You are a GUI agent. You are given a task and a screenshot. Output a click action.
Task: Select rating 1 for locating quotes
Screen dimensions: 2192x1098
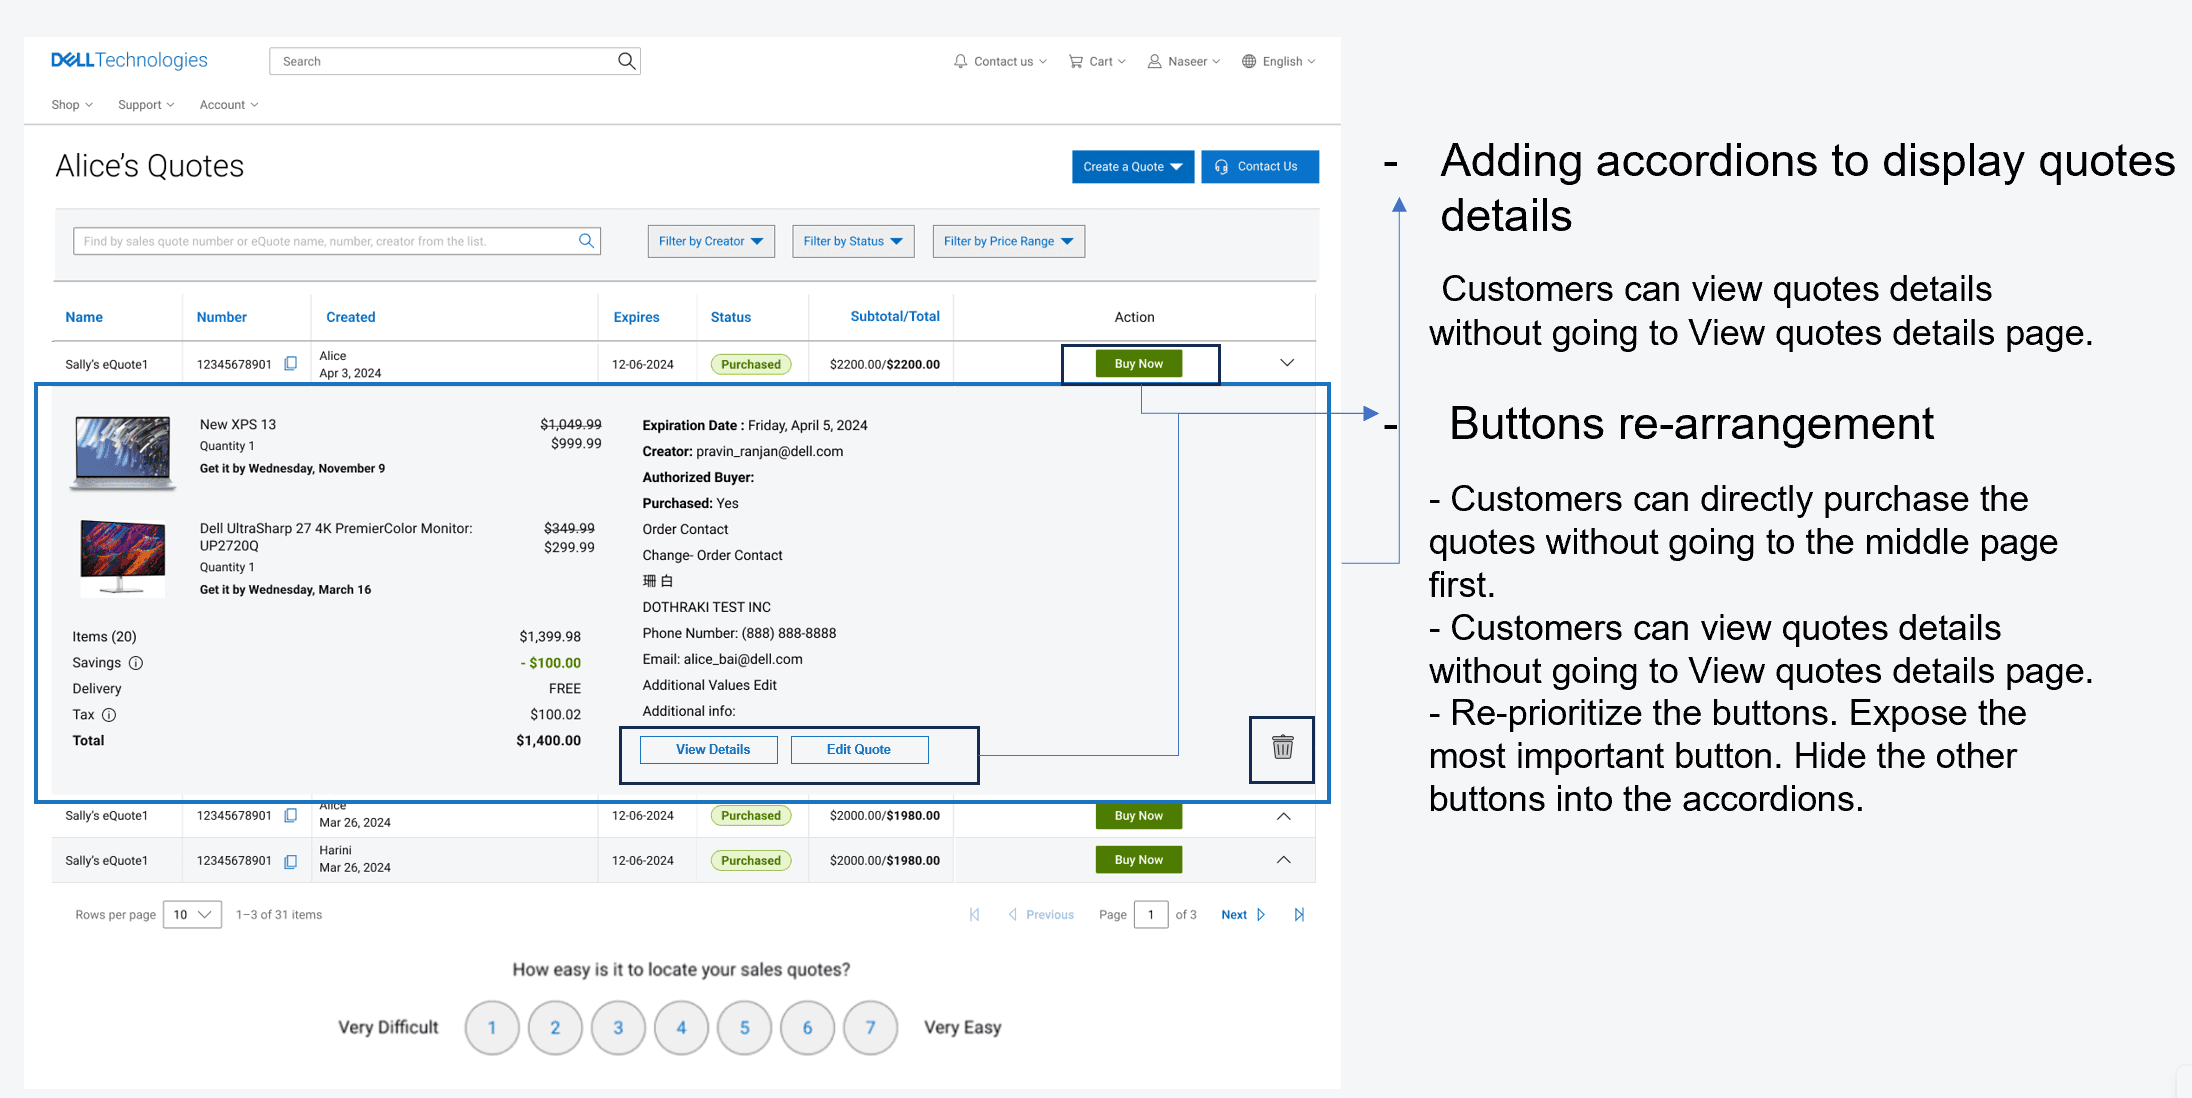pyautogui.click(x=492, y=1028)
